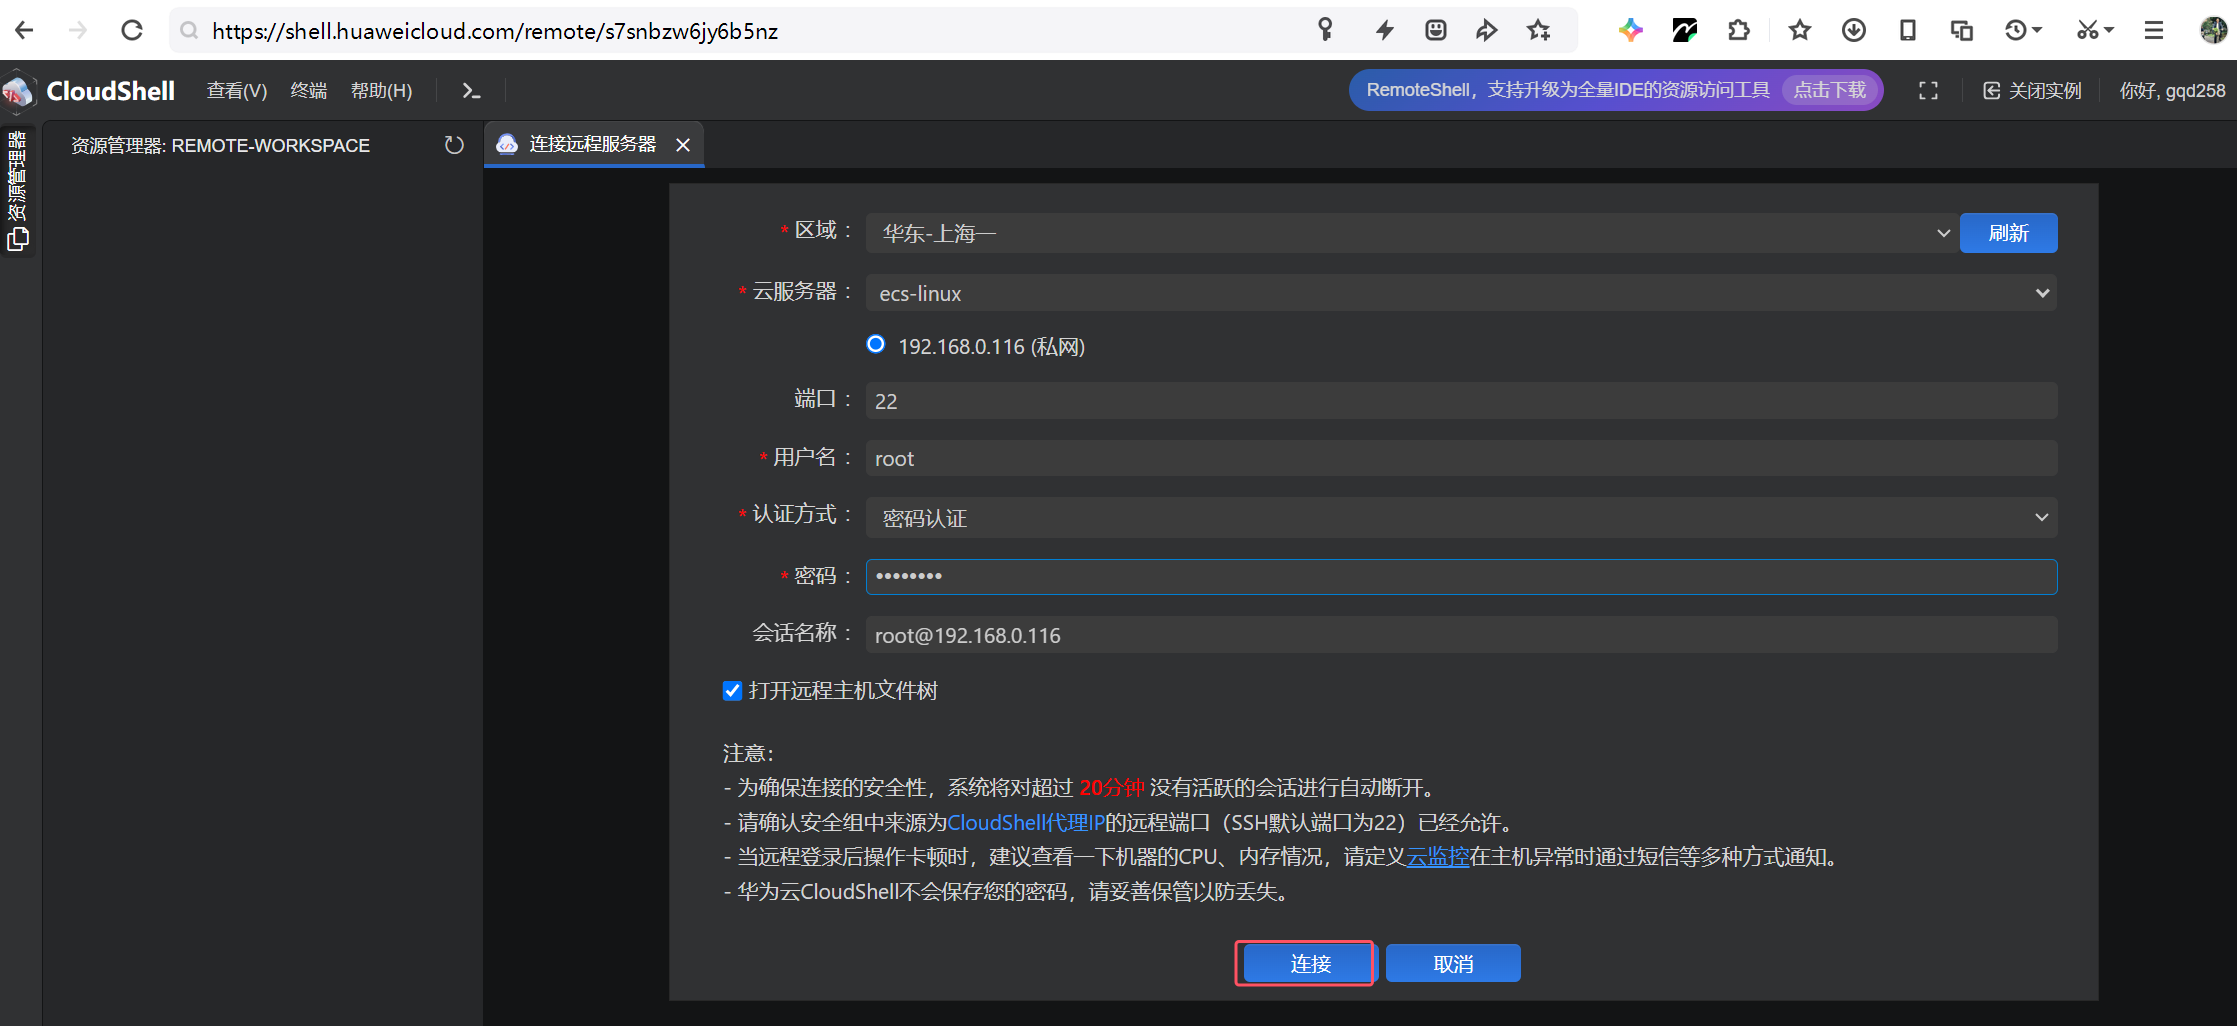
Task: Click the 刷新 button
Action: [2008, 233]
